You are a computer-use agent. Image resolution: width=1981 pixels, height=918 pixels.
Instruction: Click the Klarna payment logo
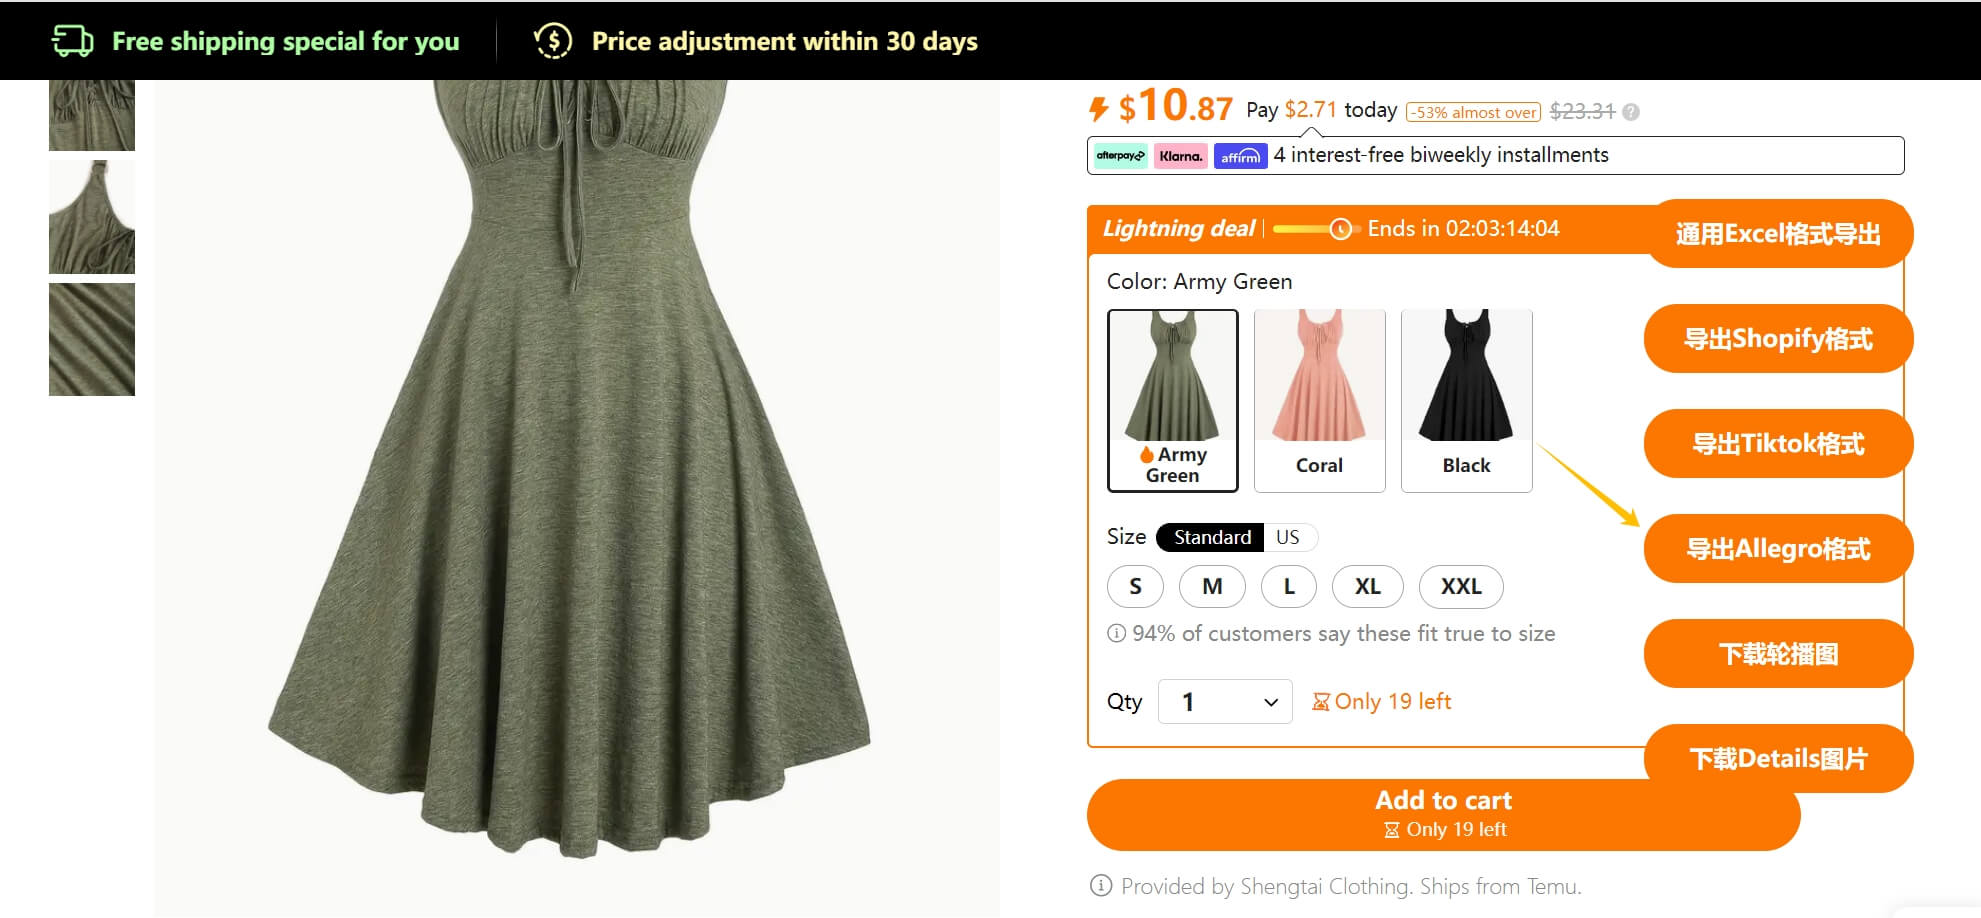point(1180,156)
